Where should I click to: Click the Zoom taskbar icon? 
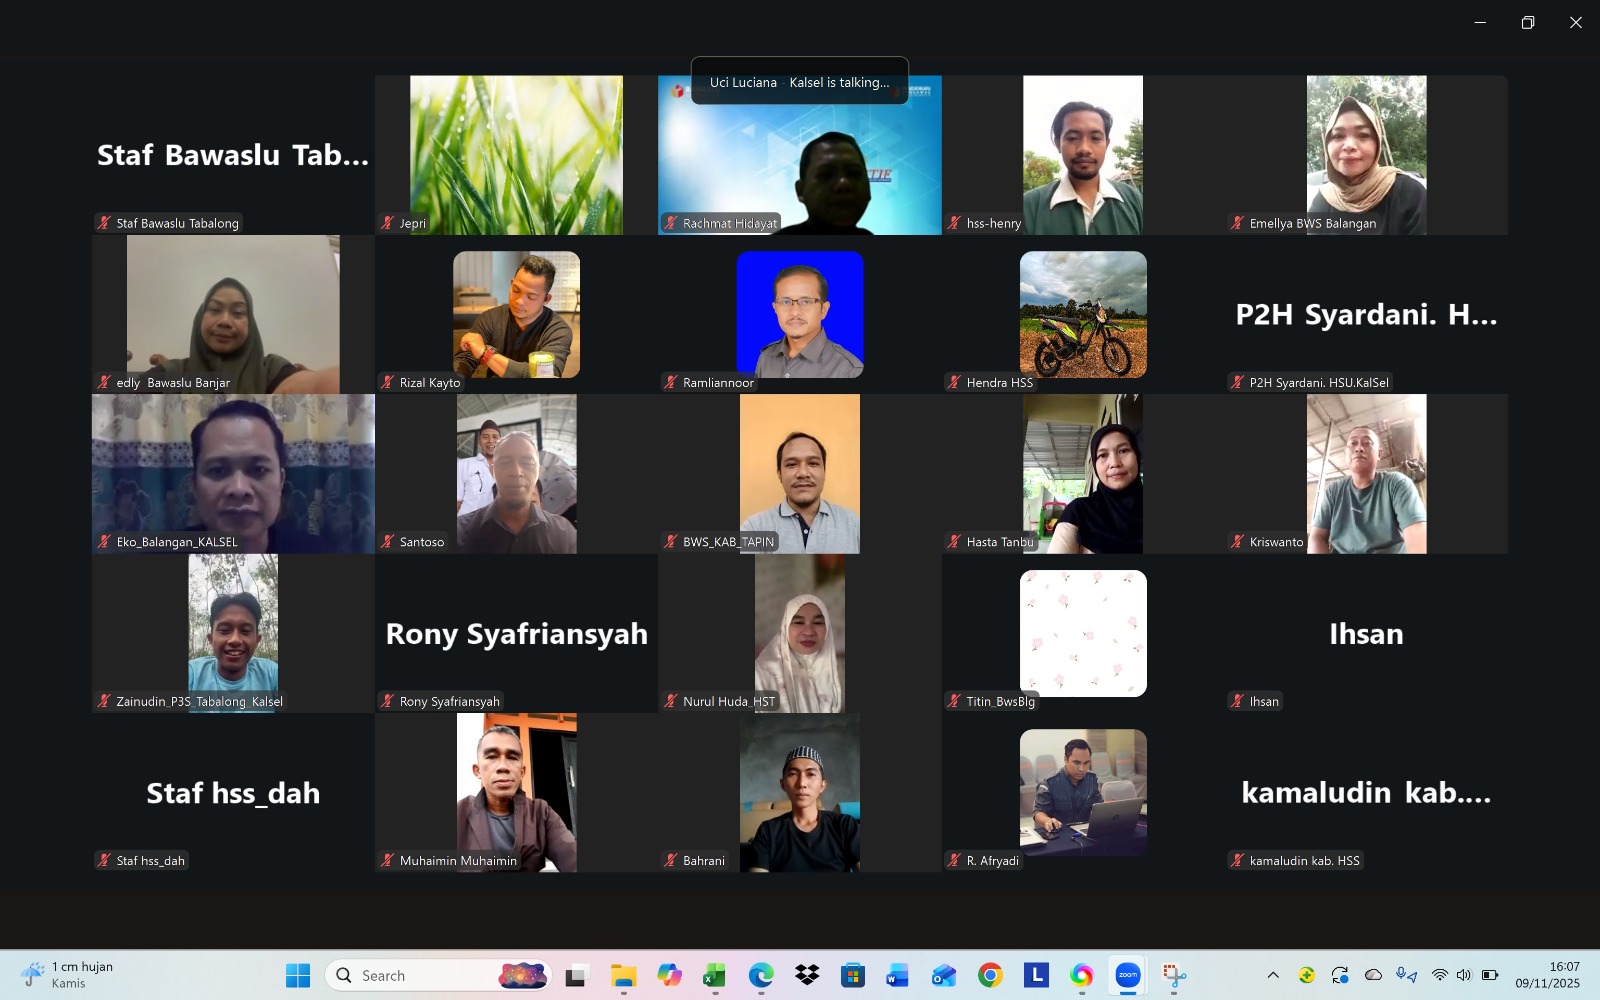1128,975
